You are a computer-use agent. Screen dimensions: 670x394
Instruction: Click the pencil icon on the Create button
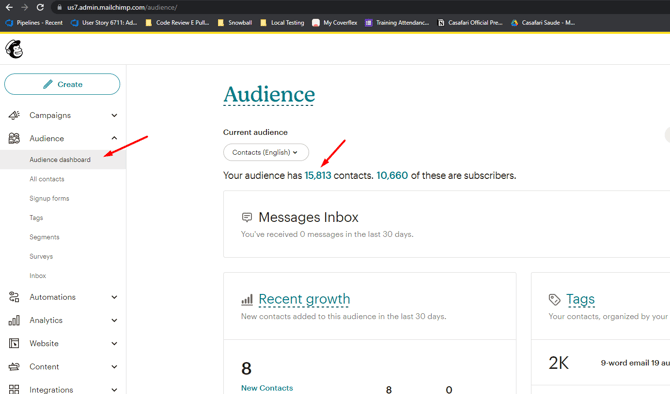48,84
